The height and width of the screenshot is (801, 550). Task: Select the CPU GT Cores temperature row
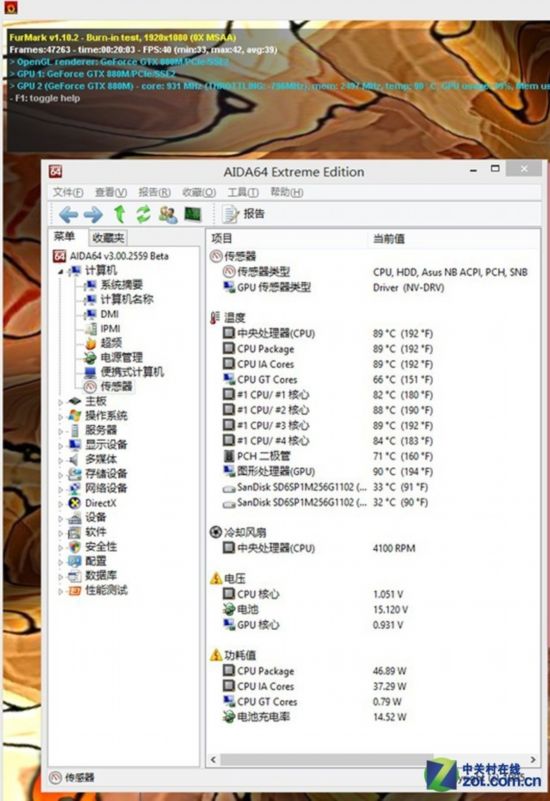(328, 380)
